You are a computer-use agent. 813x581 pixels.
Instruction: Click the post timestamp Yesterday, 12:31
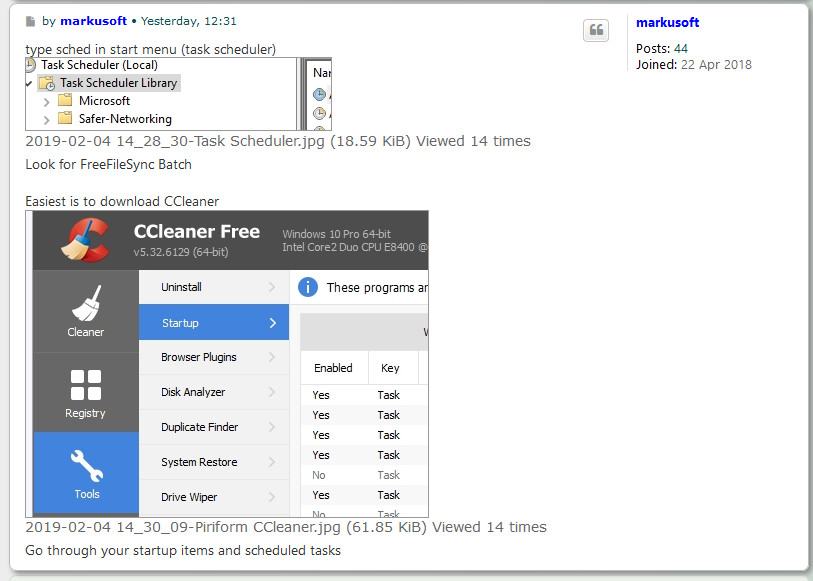tap(189, 21)
